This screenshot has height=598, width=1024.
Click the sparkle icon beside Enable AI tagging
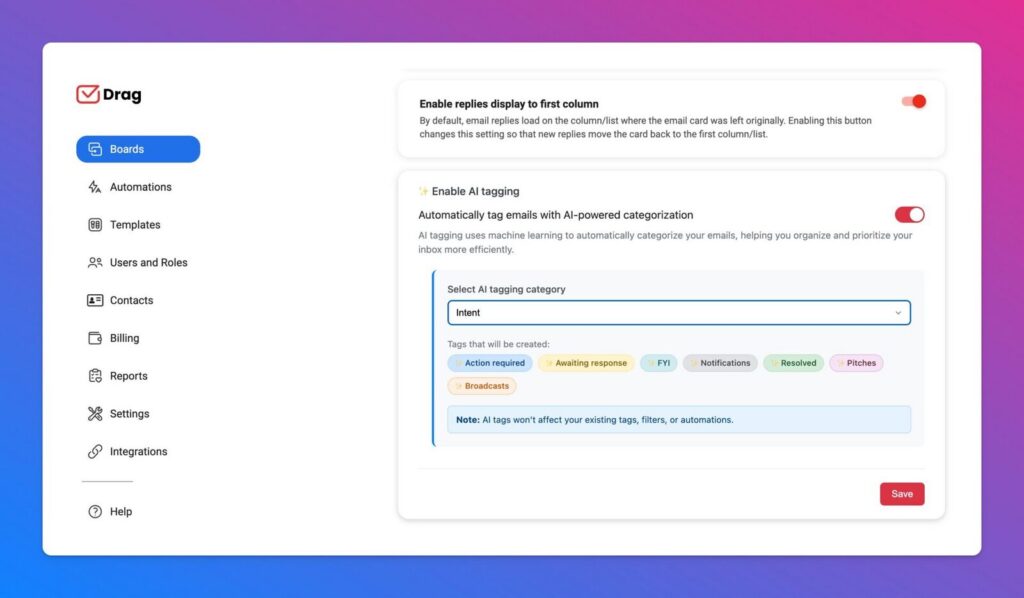coord(423,191)
